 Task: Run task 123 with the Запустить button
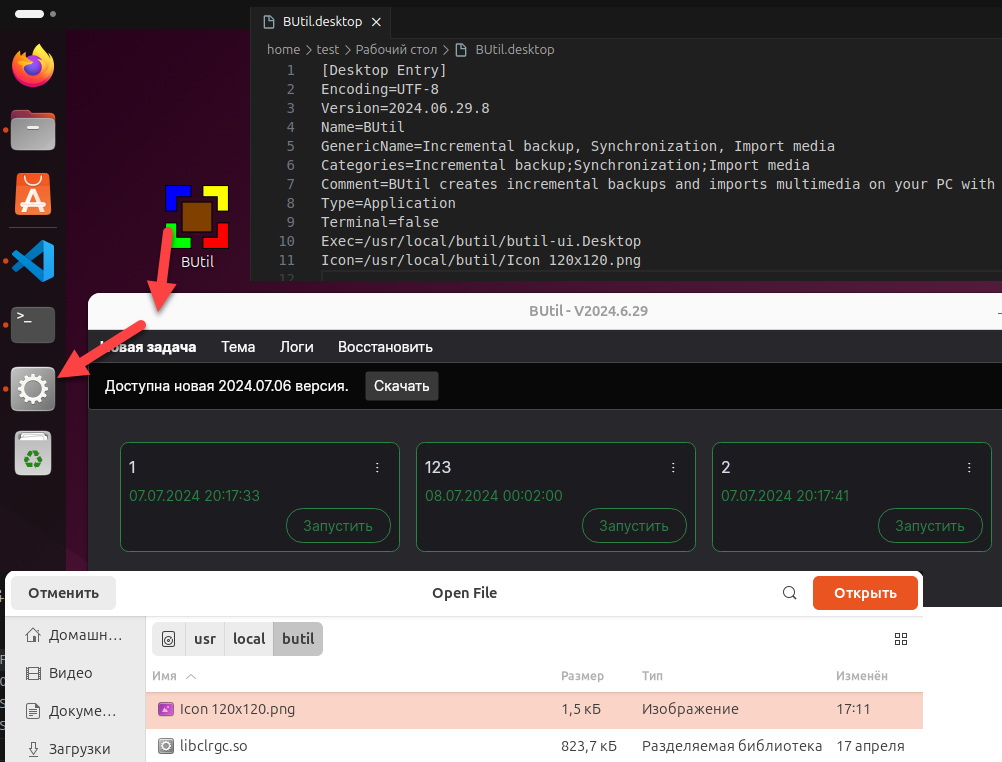click(x=634, y=525)
